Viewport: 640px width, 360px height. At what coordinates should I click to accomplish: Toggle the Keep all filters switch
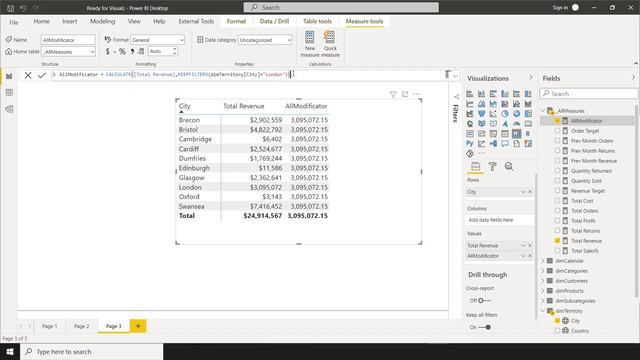click(484, 327)
